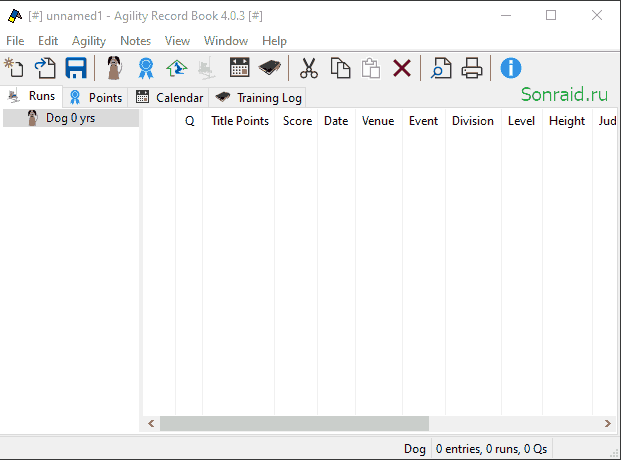
Task: Sort by Event column header
Action: 423,121
